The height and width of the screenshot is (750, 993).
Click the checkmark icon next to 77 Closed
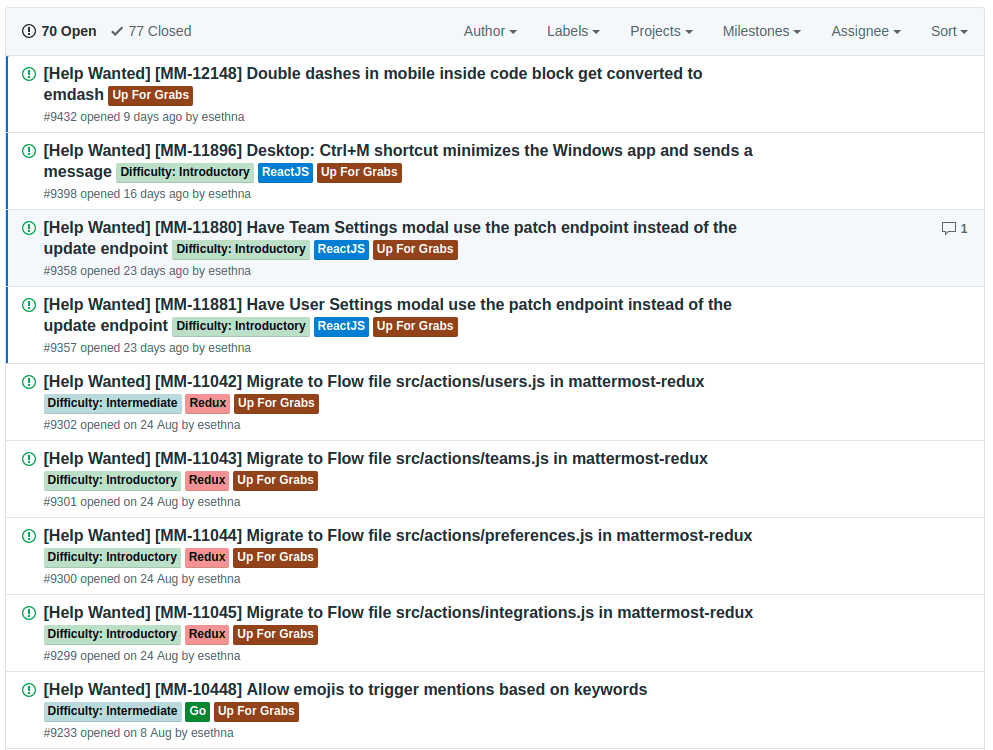pos(117,31)
